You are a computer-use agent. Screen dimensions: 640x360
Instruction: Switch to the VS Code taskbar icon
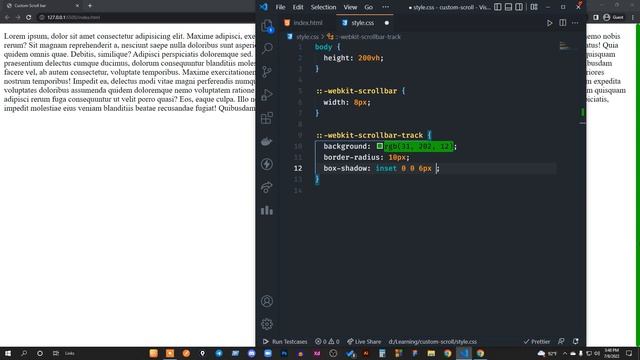[464, 353]
